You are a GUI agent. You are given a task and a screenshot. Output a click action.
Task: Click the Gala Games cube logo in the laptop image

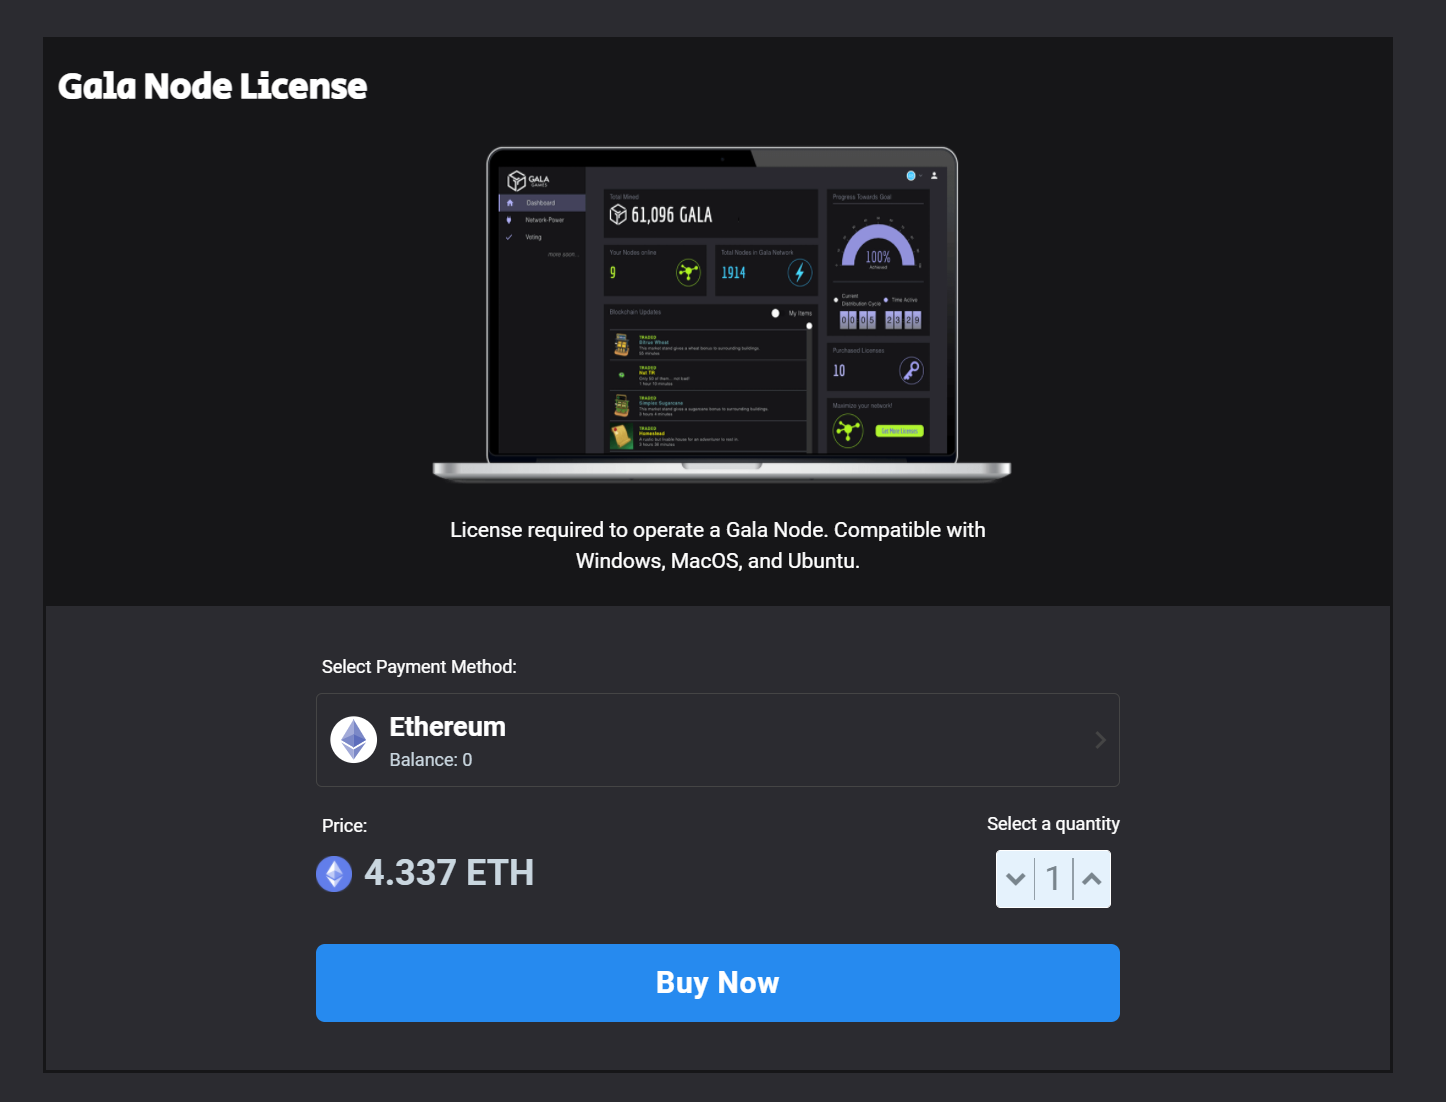point(517,181)
